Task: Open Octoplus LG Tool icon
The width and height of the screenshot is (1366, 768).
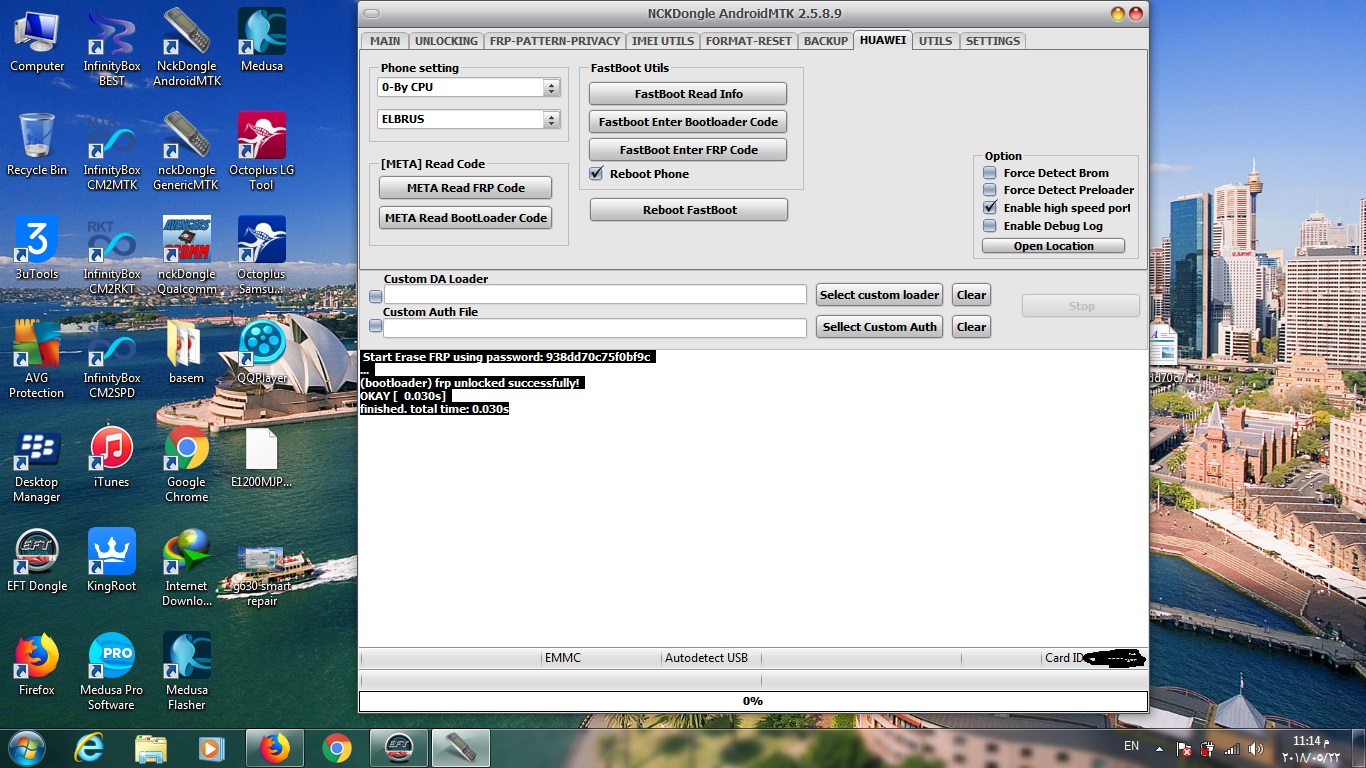Action: click(262, 151)
